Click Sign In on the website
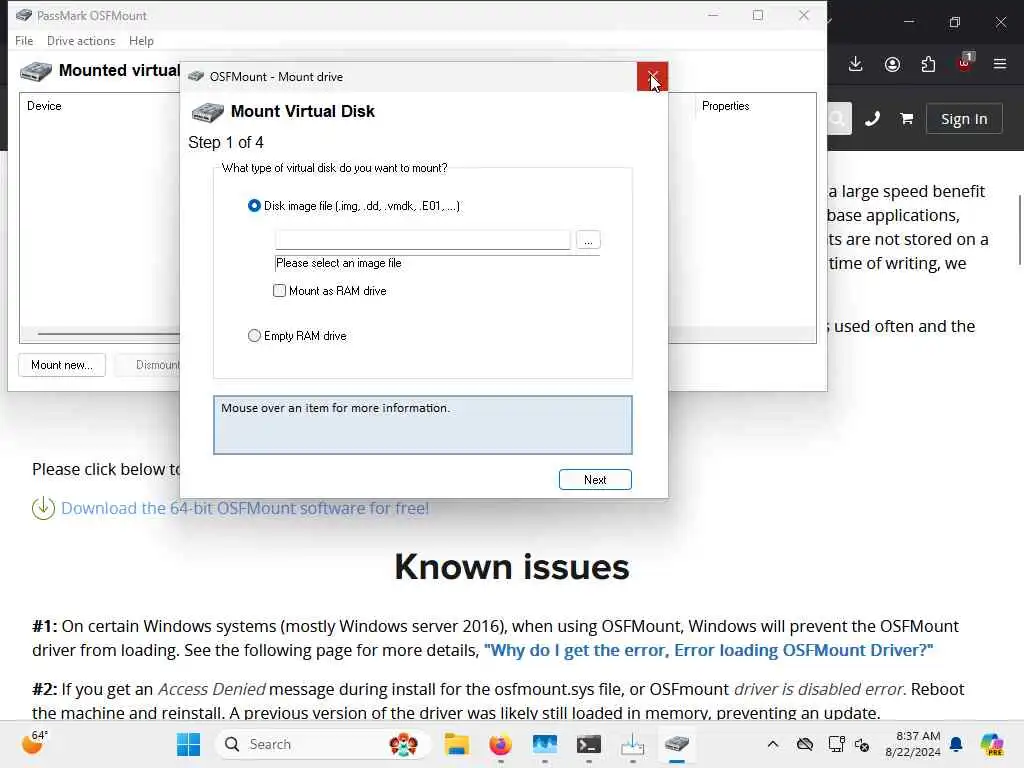Viewport: 1024px width, 768px height. click(x=964, y=119)
